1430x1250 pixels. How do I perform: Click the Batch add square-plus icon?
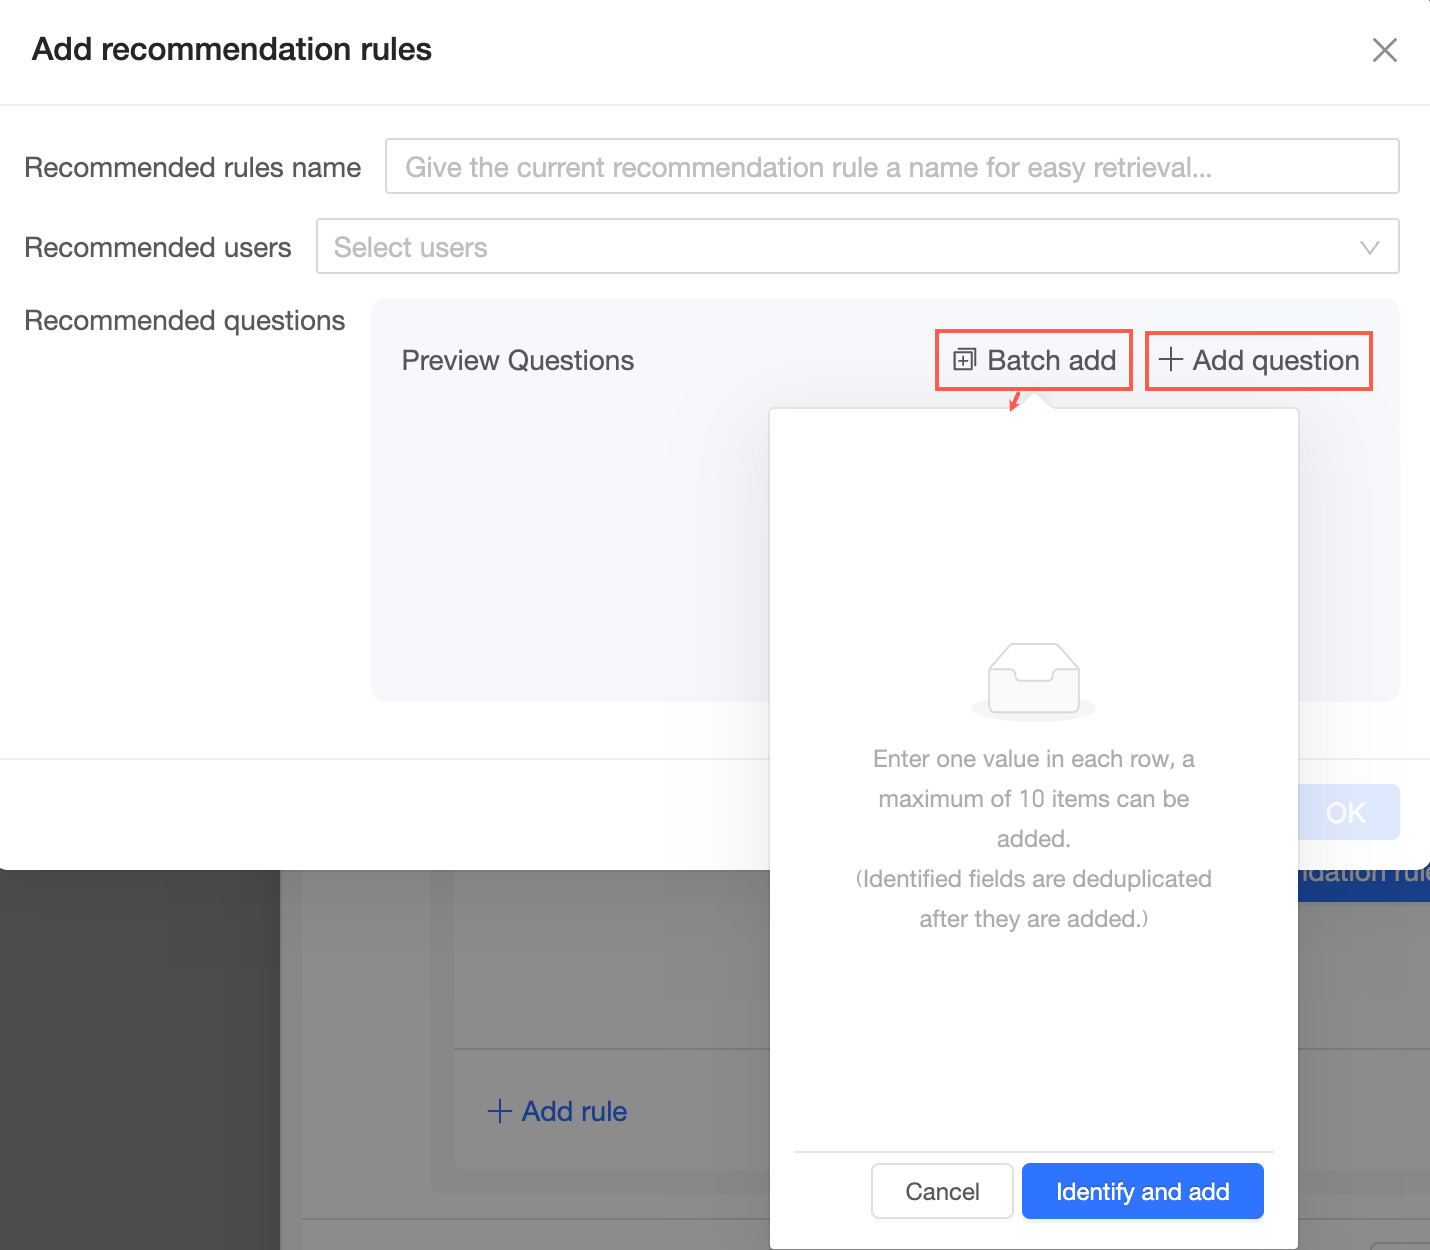(x=964, y=360)
